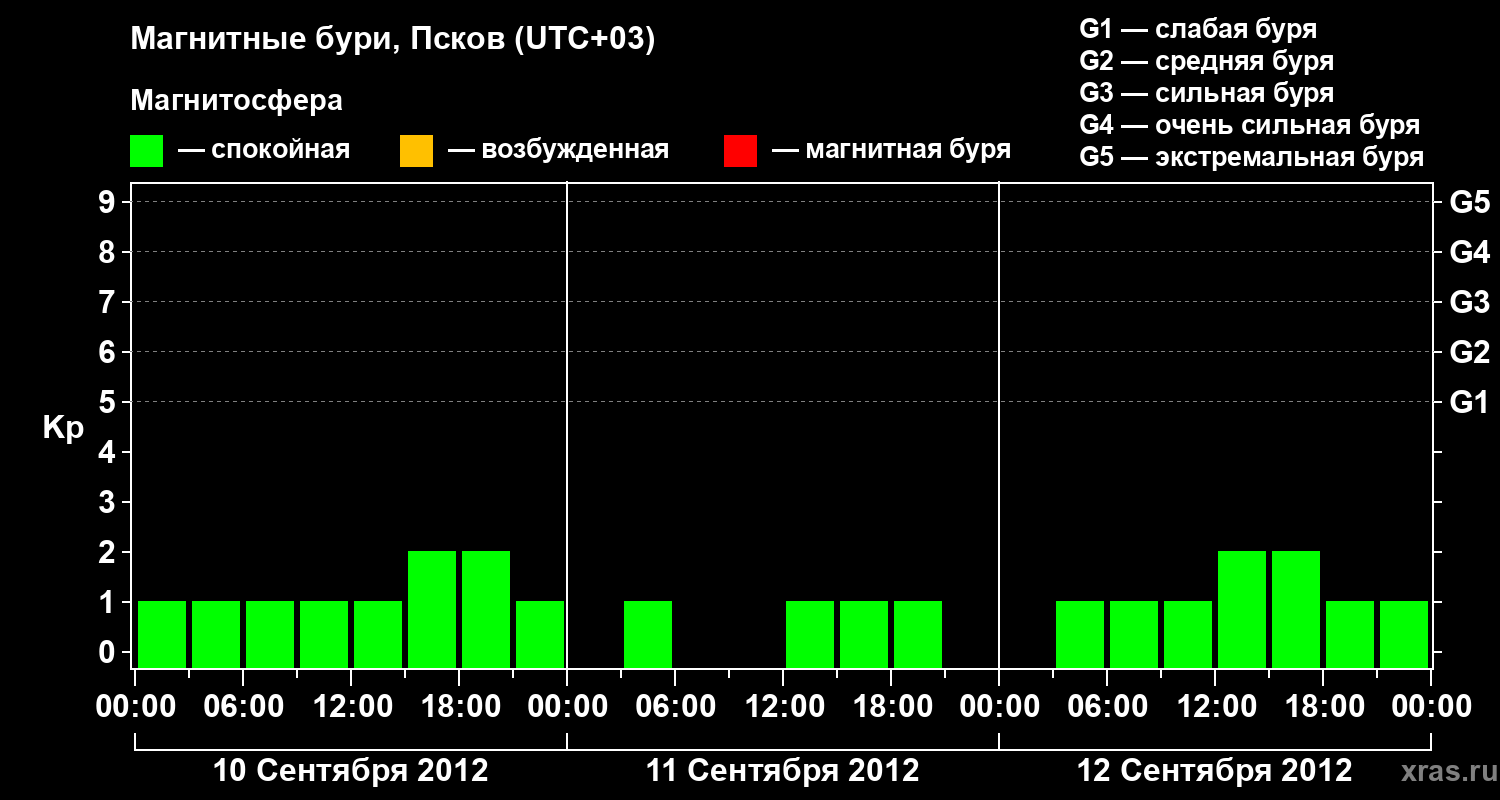Viewport: 1500px width, 800px height.
Task: Click the G1 storm-level tick label beside Kp 5
Action: [x=1469, y=402]
